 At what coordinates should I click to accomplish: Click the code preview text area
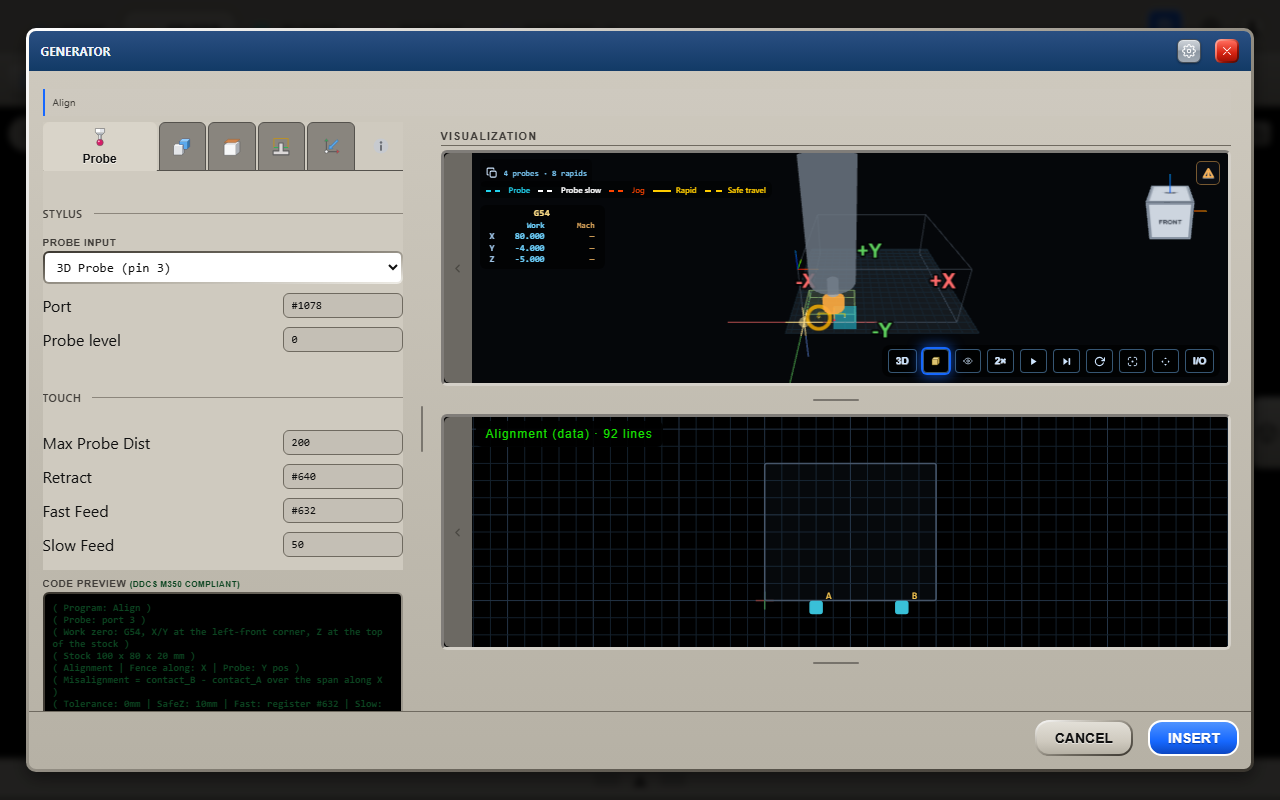pyautogui.click(x=222, y=652)
